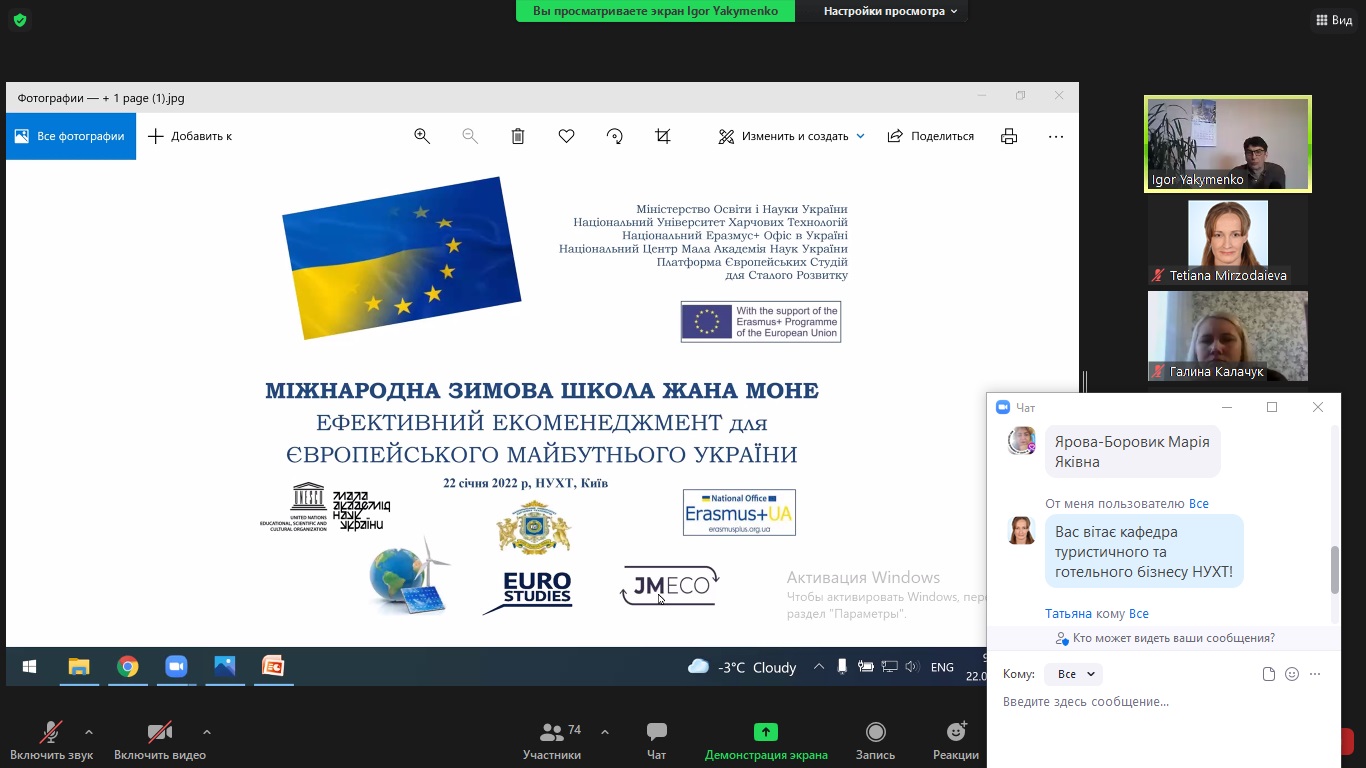Change layout with Вид button

1333,20
